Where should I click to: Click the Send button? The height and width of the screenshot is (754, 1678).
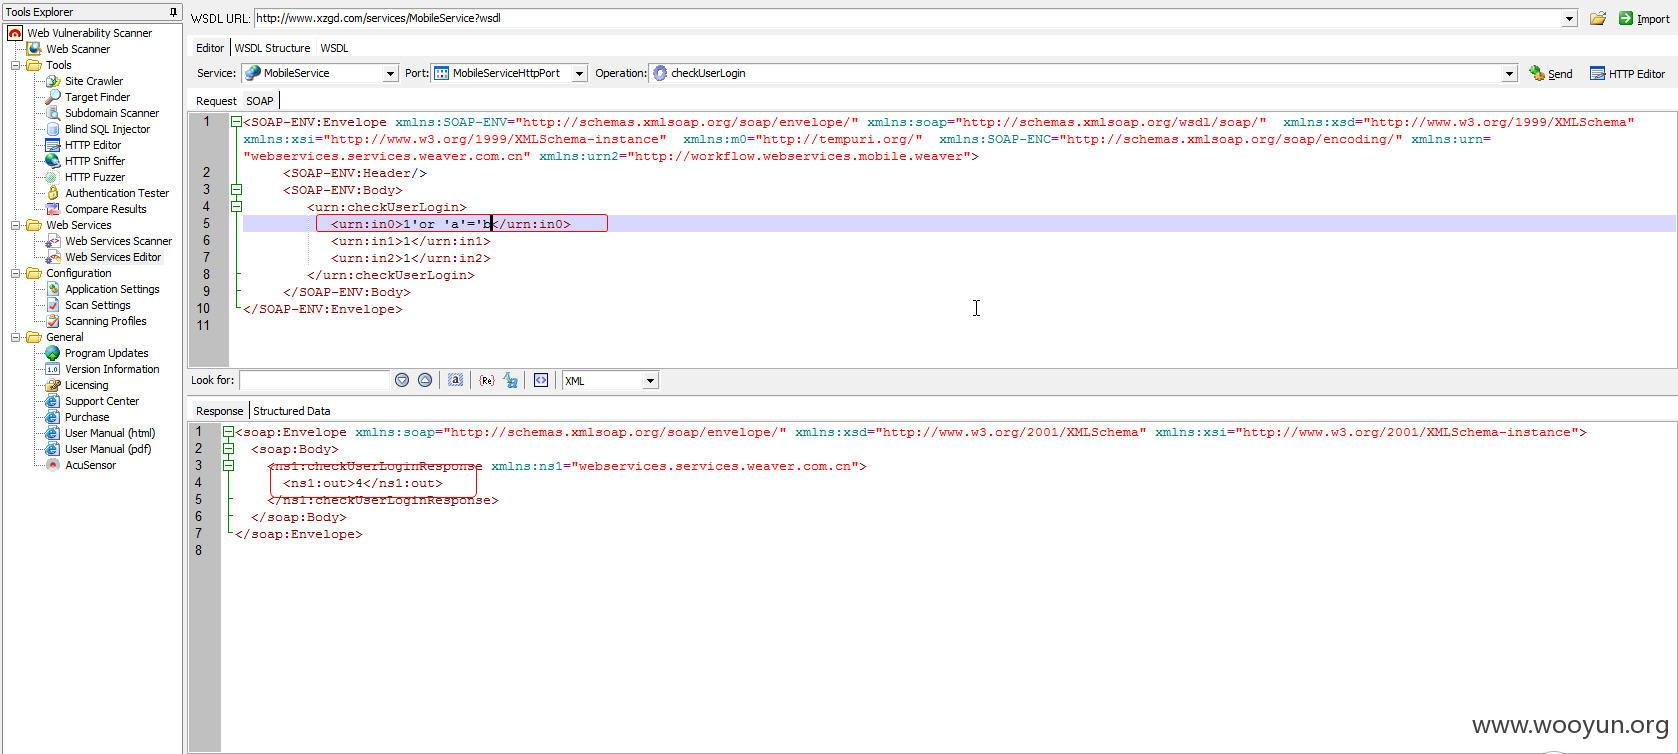pyautogui.click(x=1551, y=73)
